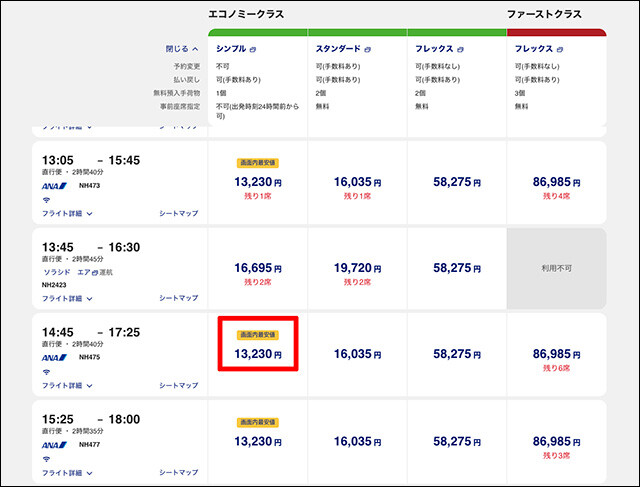
Task: Select 19,720円 スタンダード fare for 13:45 flight
Action: 358,268
